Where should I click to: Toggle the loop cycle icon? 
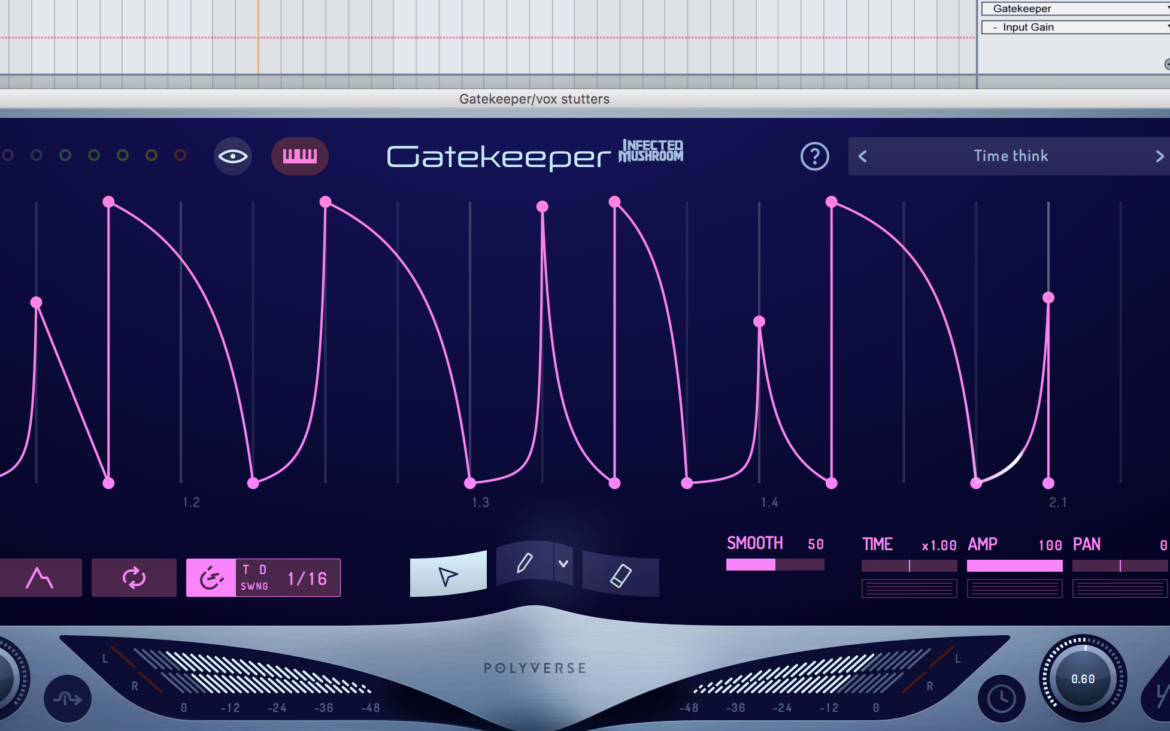[x=133, y=577]
